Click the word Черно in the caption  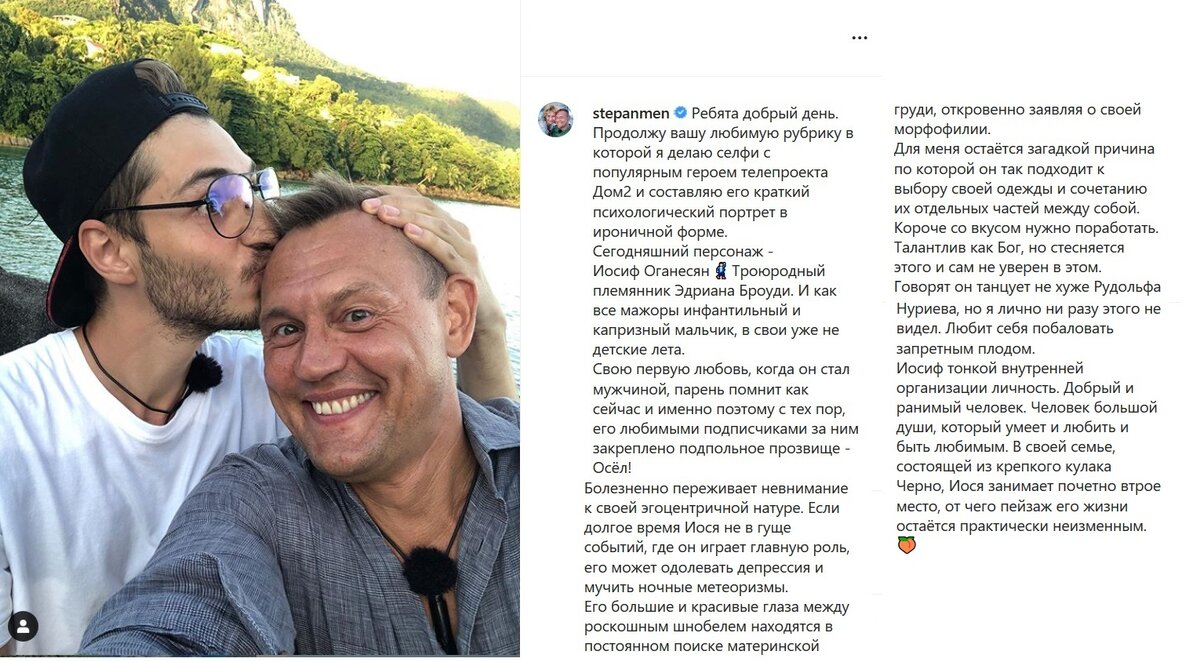[x=919, y=486]
